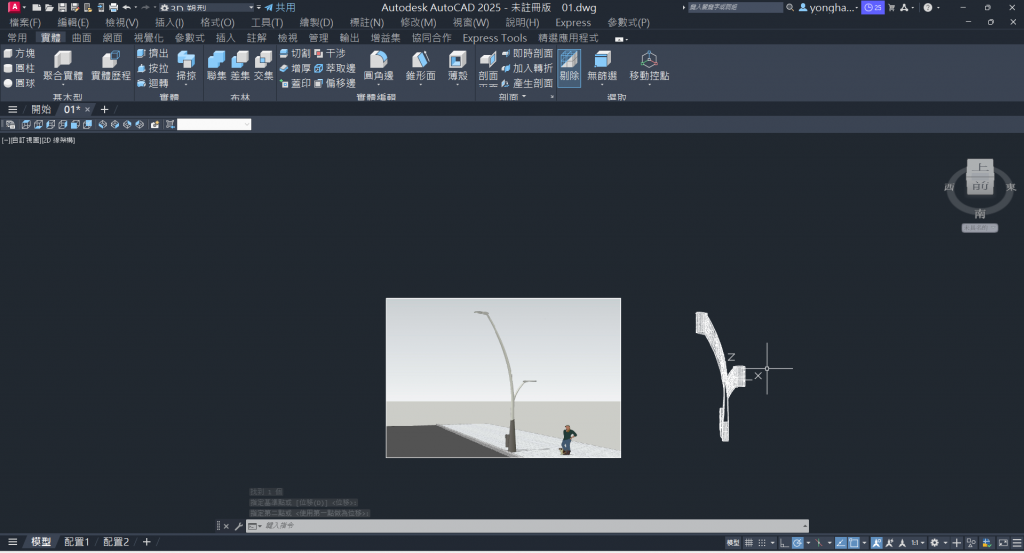
Task: Select the 方塊 (Box) solid tool
Action: click(x=20, y=54)
